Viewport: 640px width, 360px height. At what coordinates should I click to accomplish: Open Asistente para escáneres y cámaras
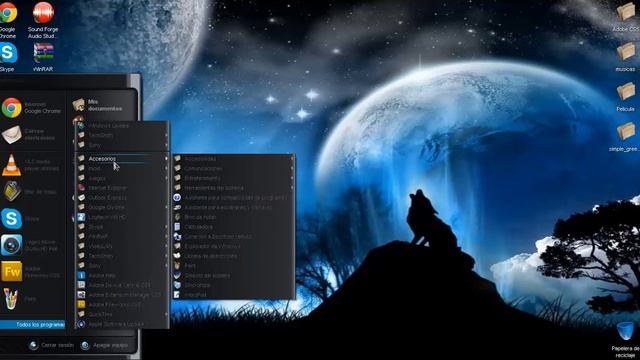[233, 207]
